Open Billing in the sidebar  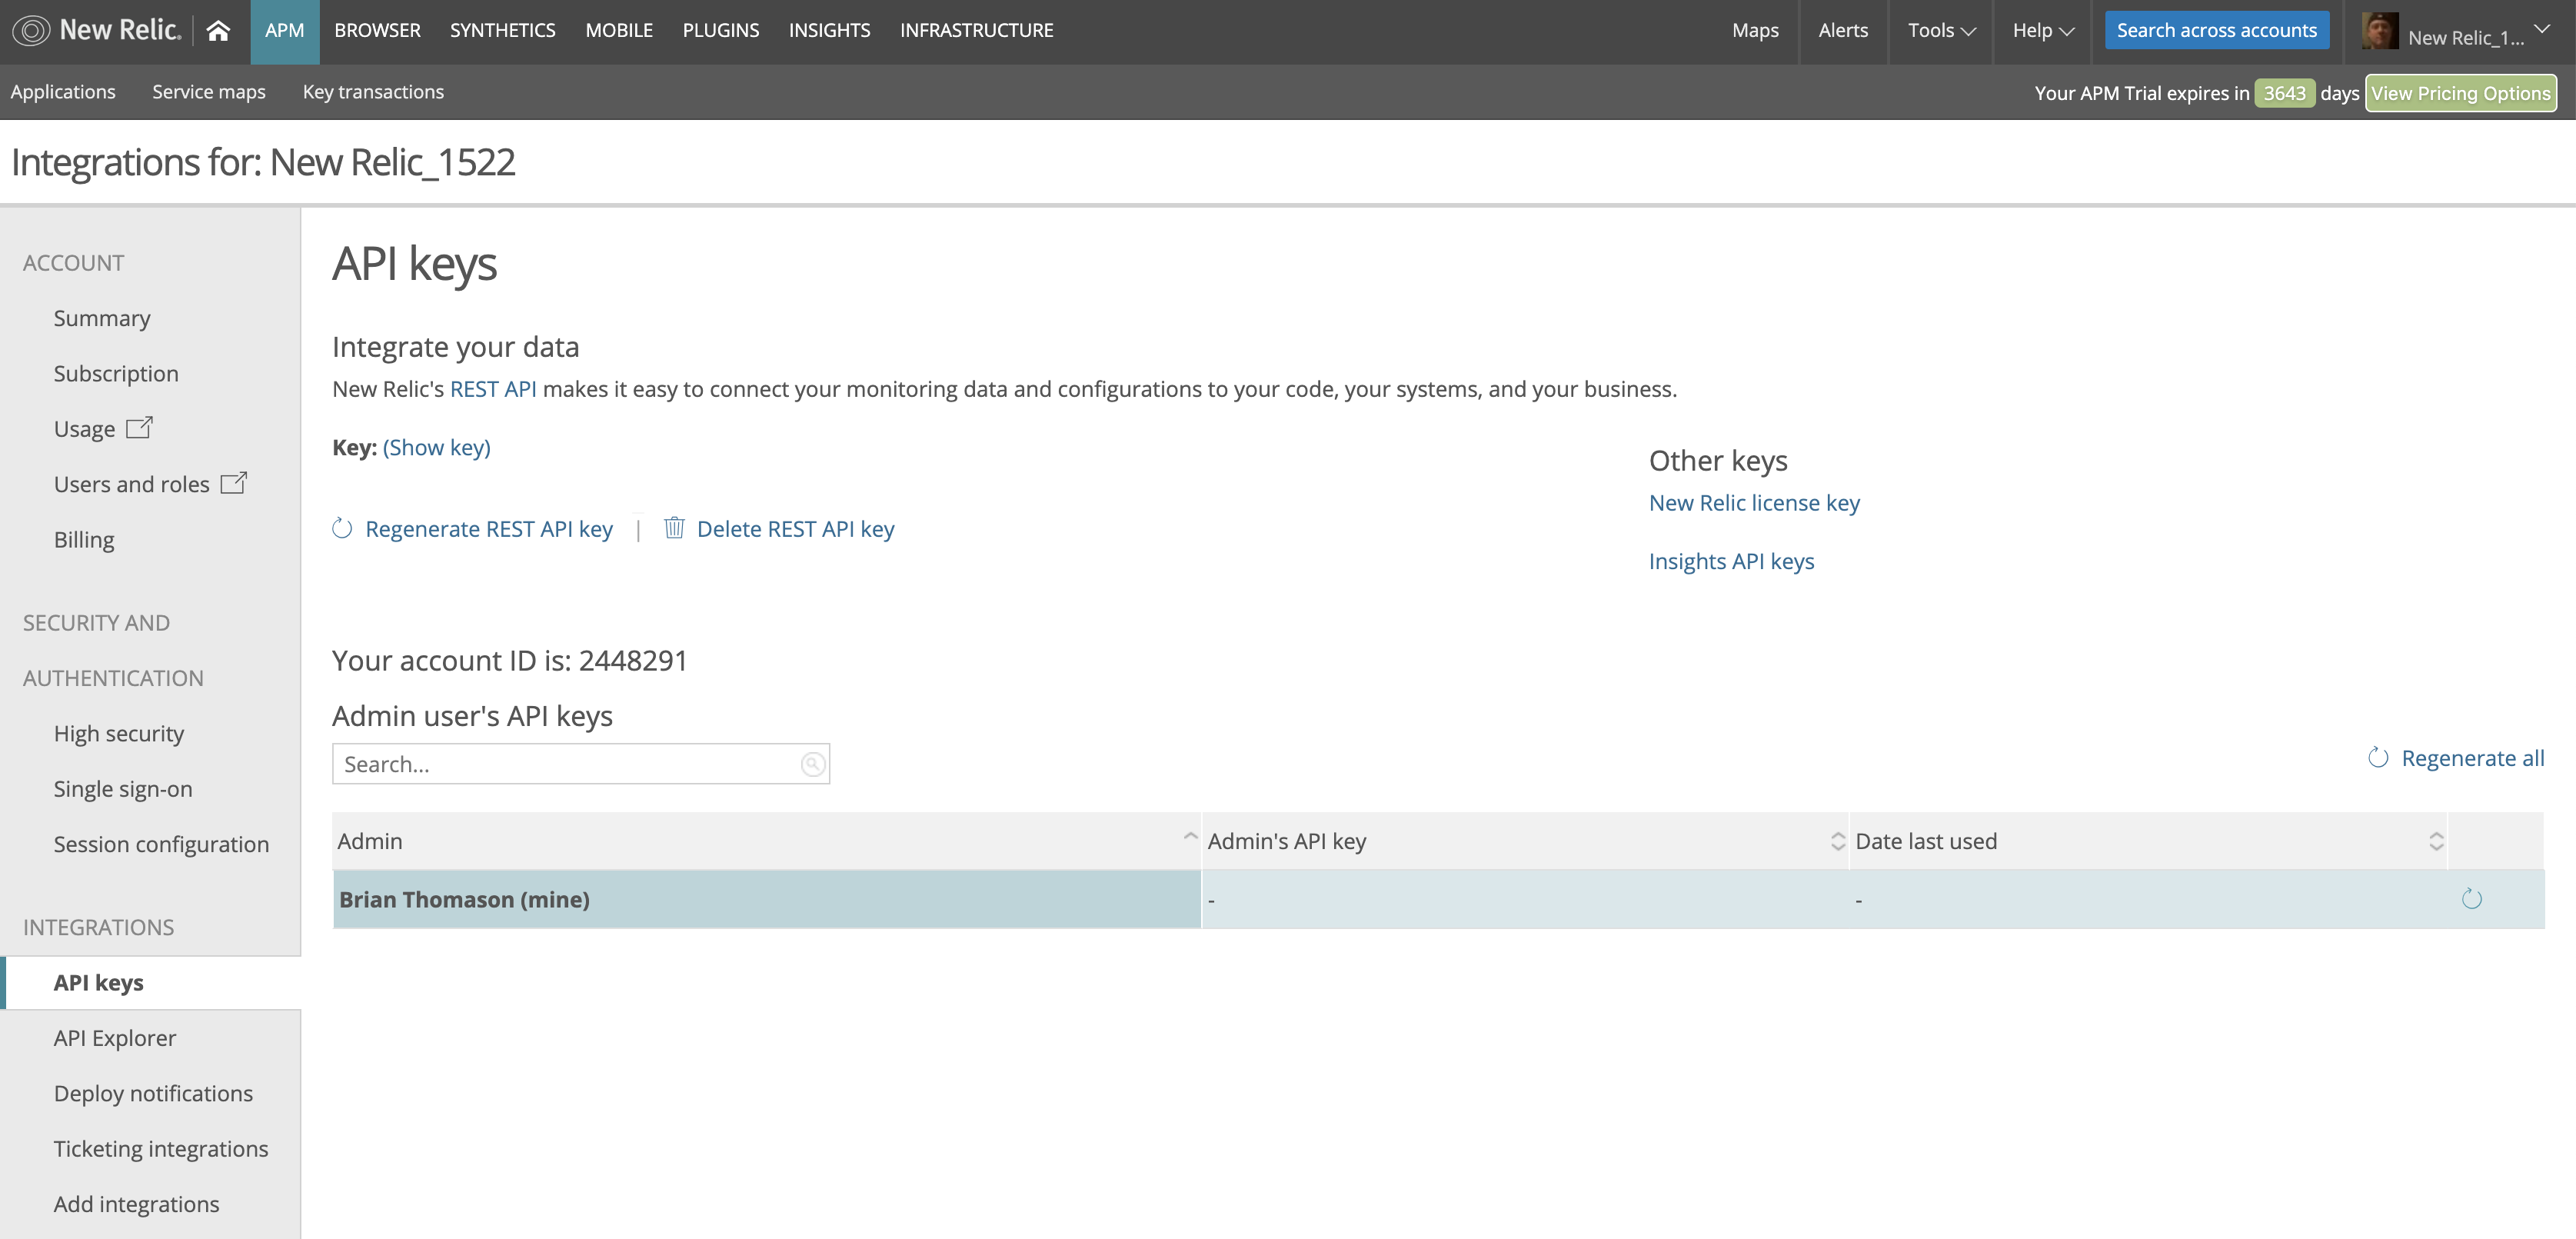coord(84,539)
